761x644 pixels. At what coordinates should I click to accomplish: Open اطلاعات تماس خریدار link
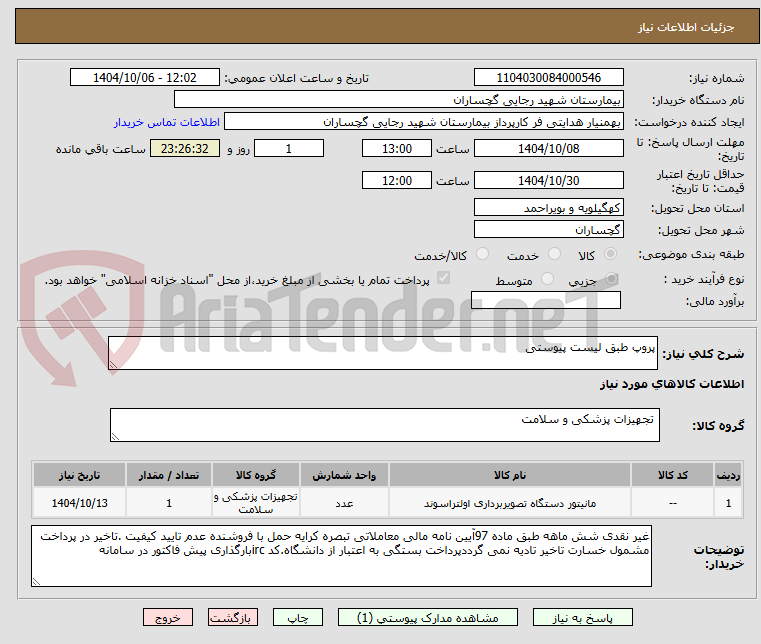tap(167, 122)
